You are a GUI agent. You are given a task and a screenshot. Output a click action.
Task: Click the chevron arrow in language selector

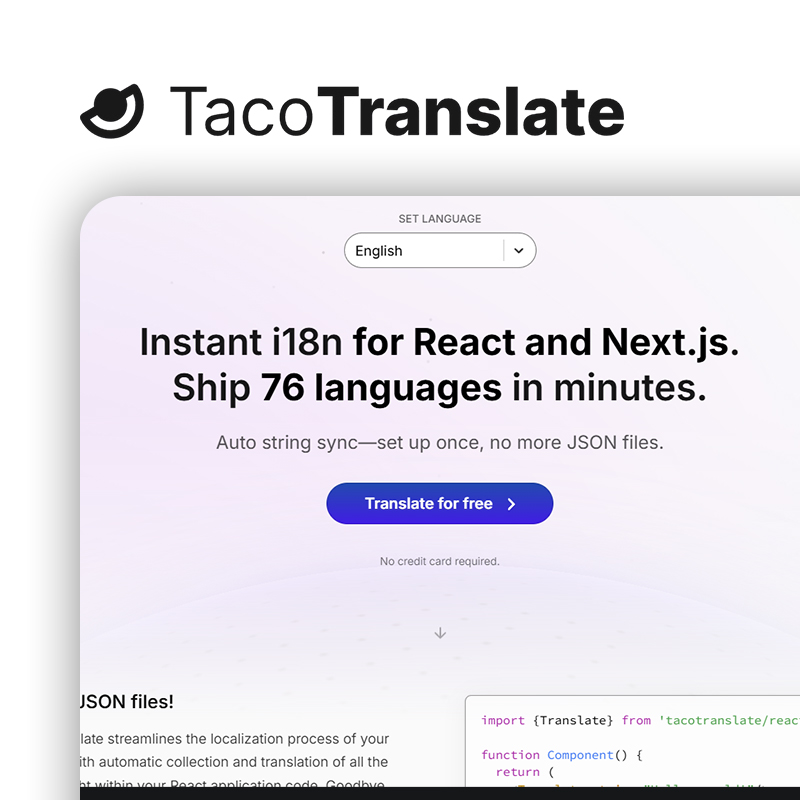point(518,251)
